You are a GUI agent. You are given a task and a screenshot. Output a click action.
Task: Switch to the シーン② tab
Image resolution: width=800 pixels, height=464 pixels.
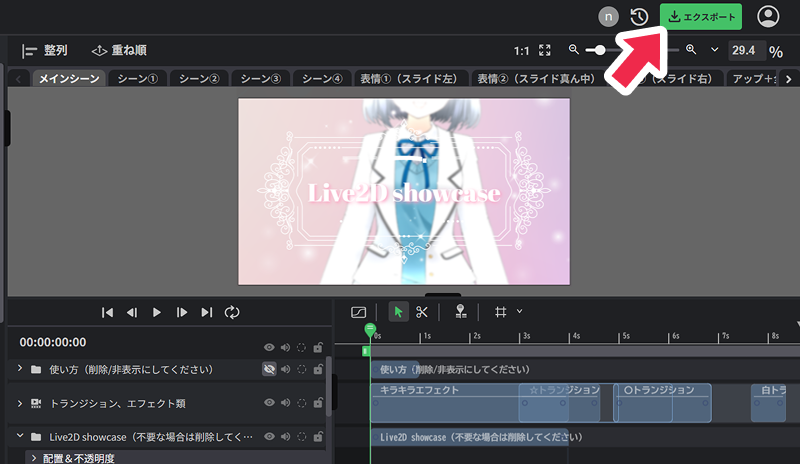[198, 78]
